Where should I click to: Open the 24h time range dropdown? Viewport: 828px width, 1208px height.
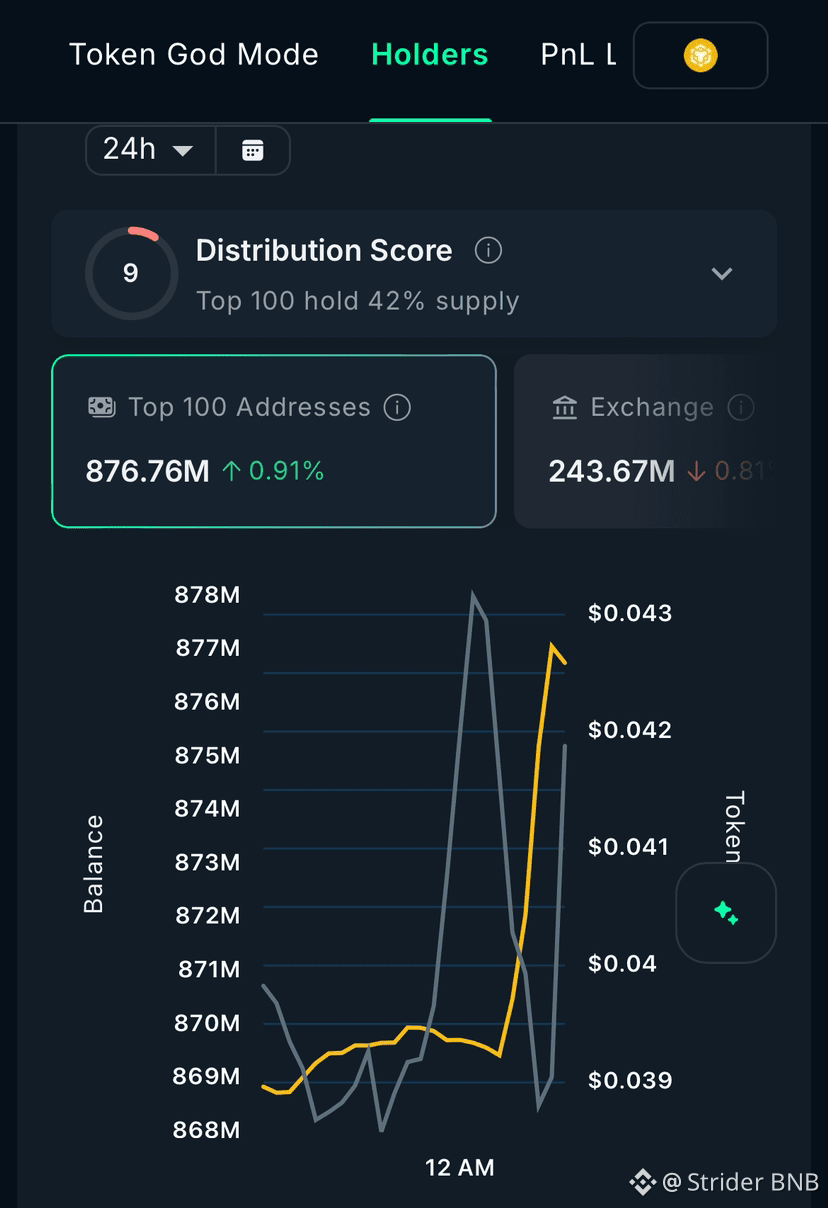tap(150, 150)
